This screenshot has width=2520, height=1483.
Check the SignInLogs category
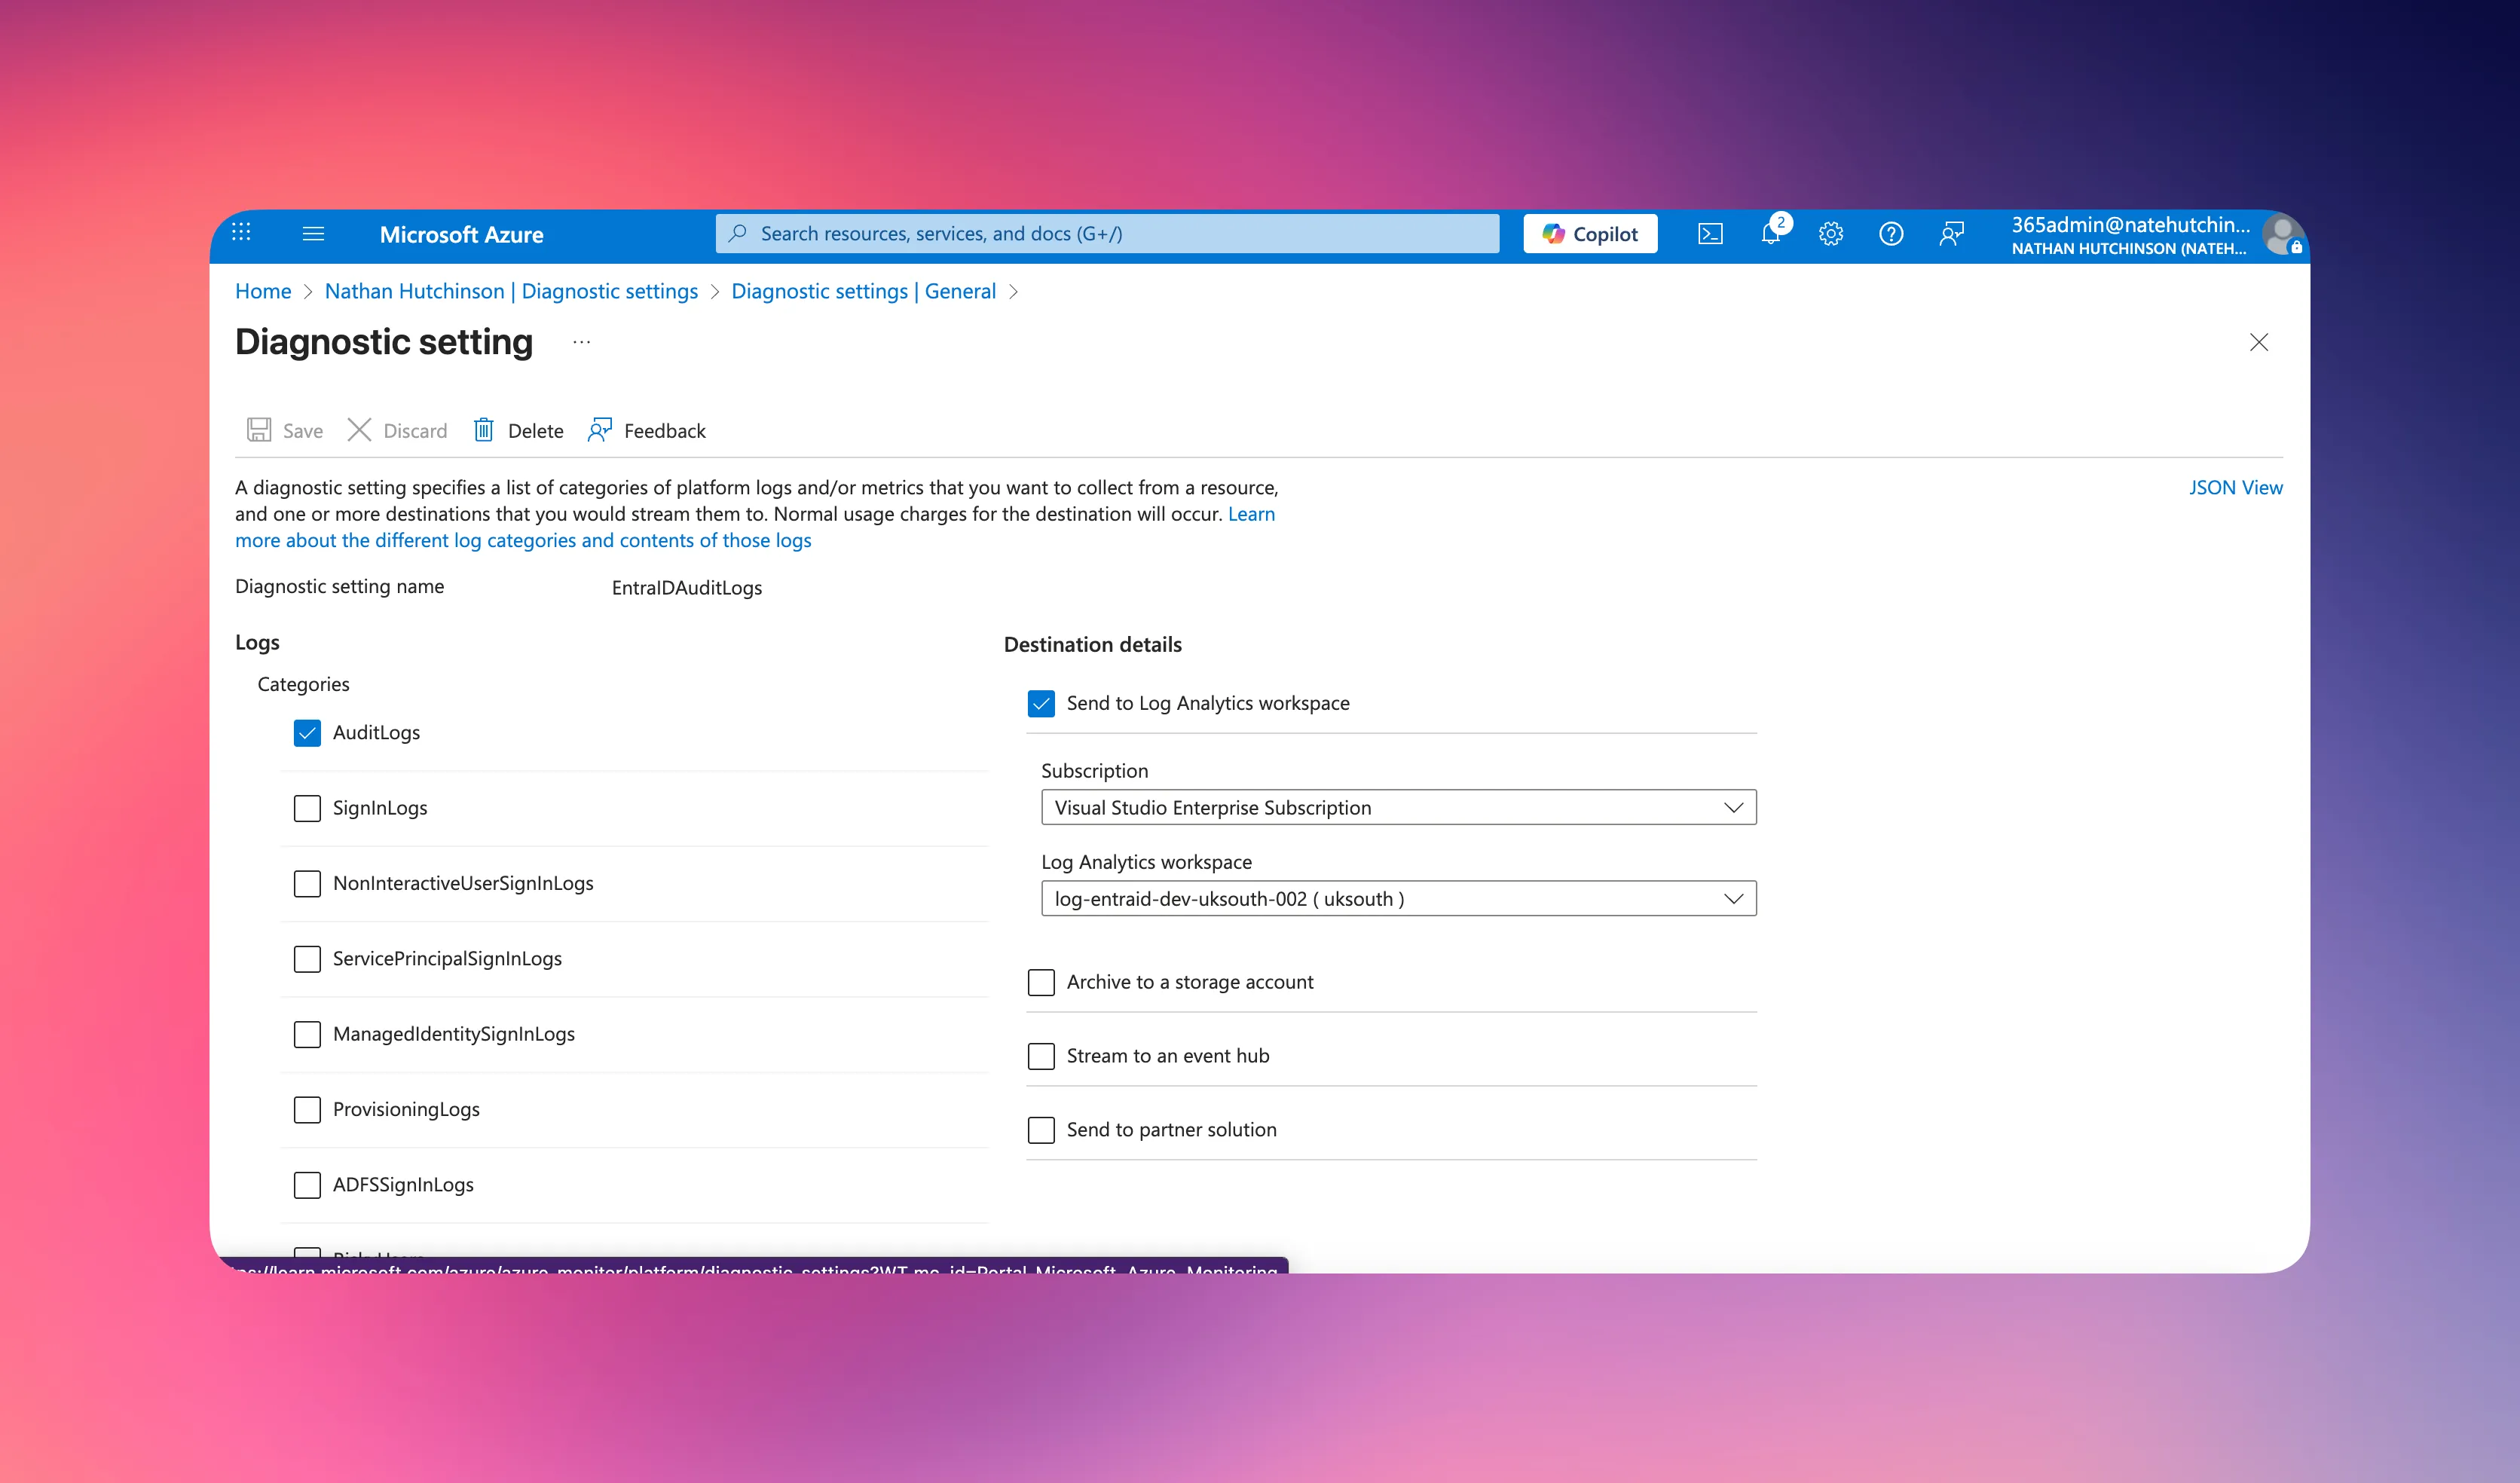click(x=307, y=808)
